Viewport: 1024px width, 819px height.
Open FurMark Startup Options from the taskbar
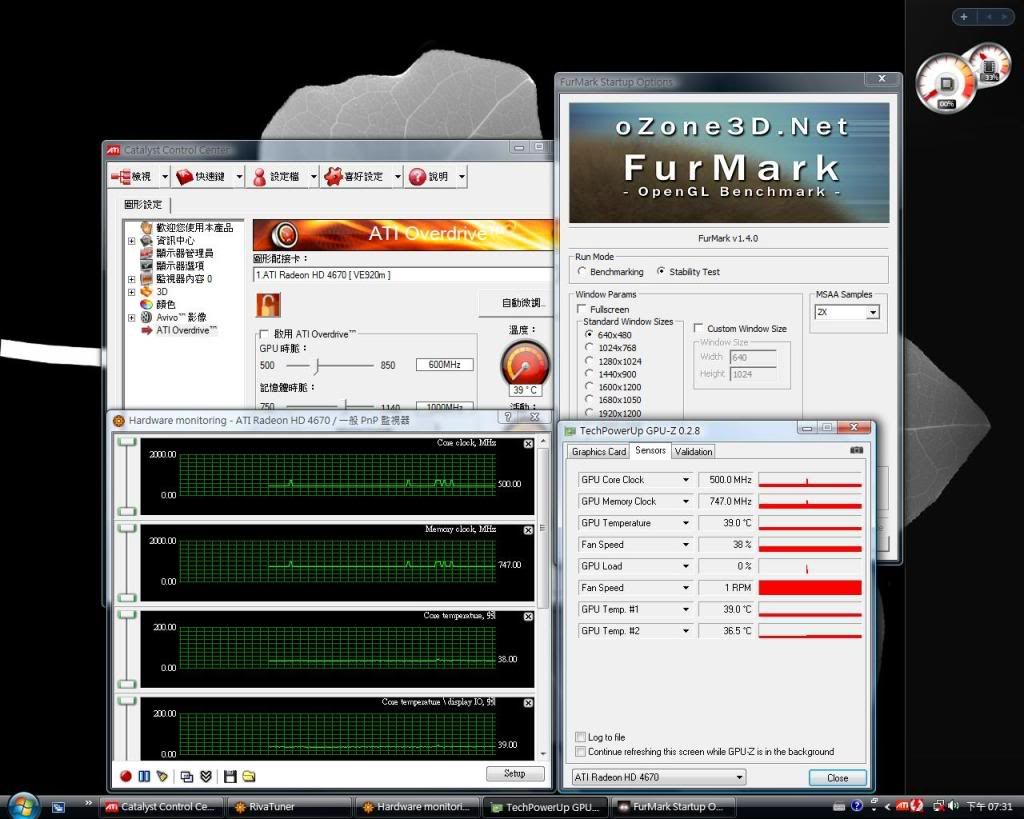(675, 807)
